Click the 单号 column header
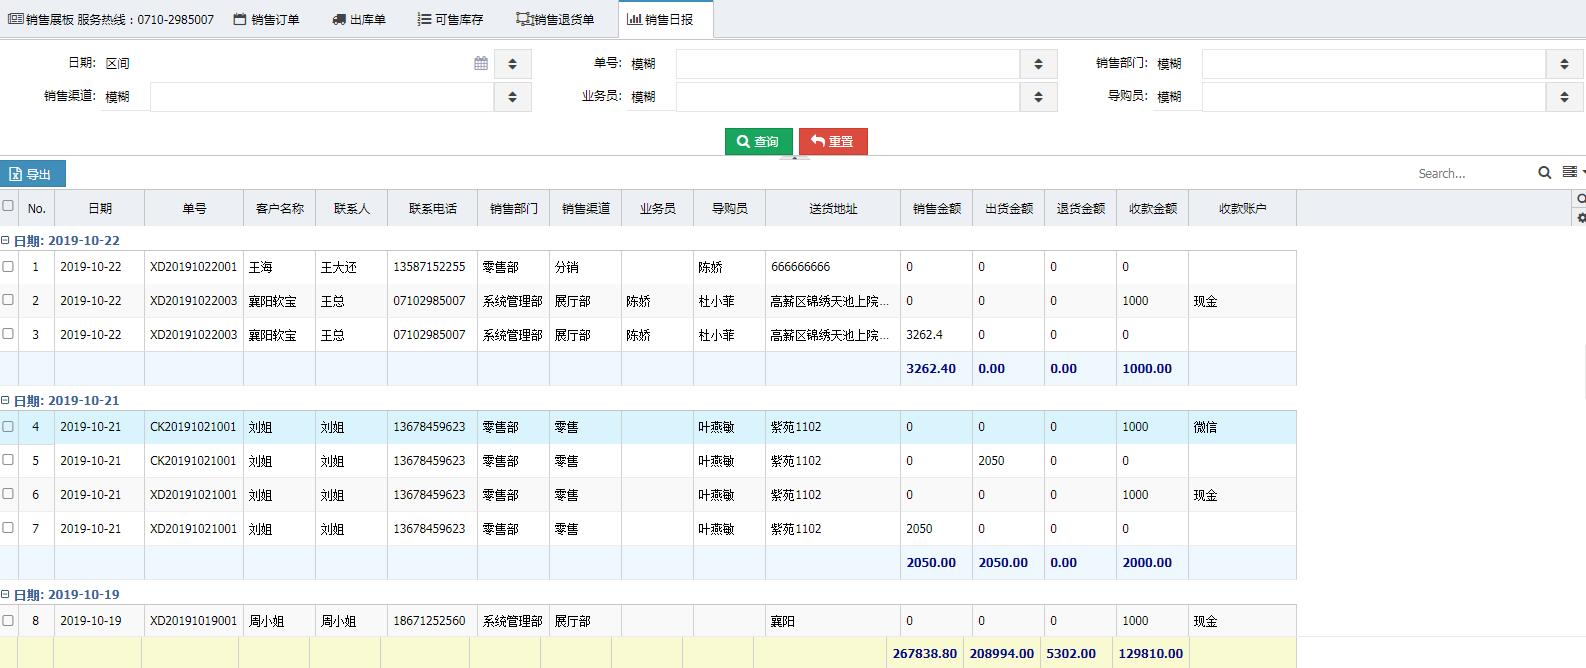 point(194,208)
